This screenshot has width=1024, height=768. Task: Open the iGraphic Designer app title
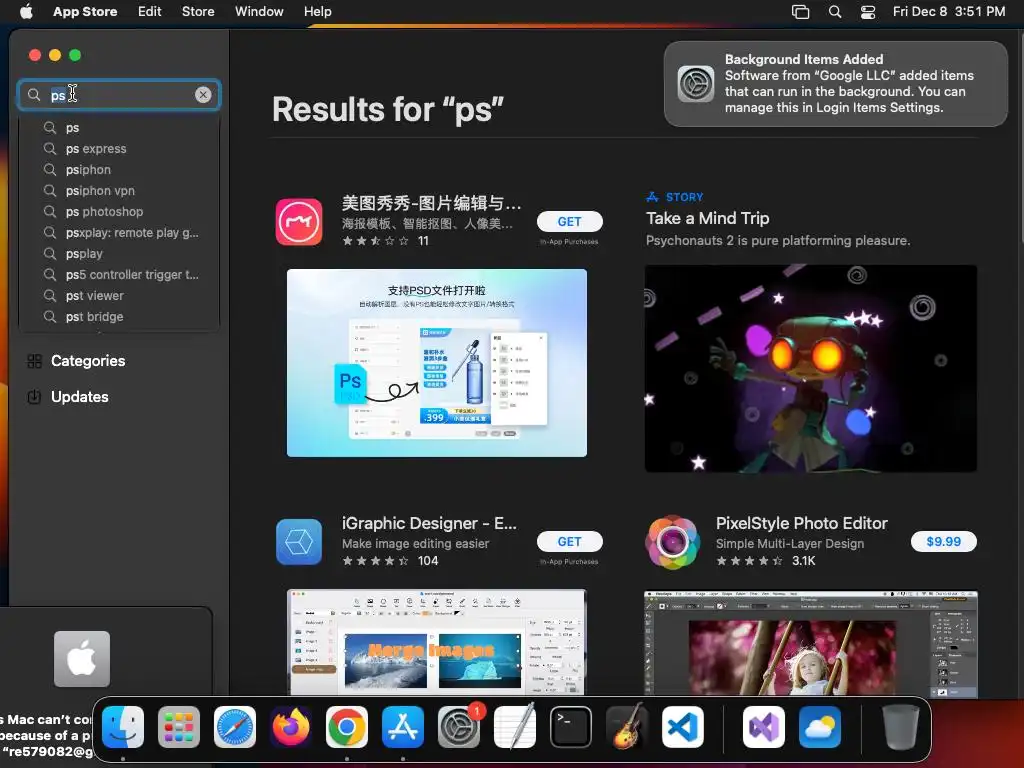[429, 524]
